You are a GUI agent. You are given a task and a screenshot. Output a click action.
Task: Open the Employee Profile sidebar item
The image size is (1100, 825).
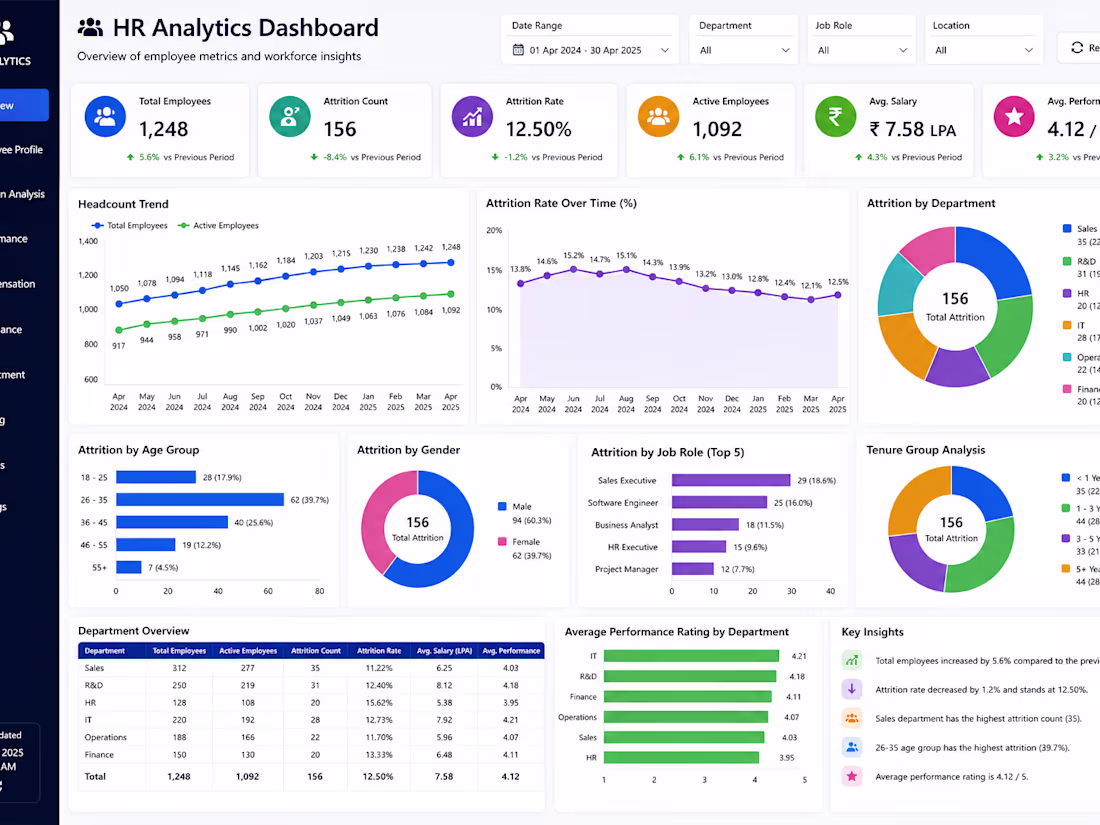tap(22, 149)
